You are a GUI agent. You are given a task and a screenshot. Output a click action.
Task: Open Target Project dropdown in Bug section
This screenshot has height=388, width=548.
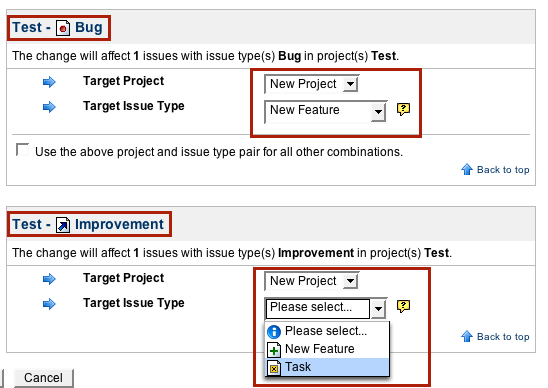point(311,84)
